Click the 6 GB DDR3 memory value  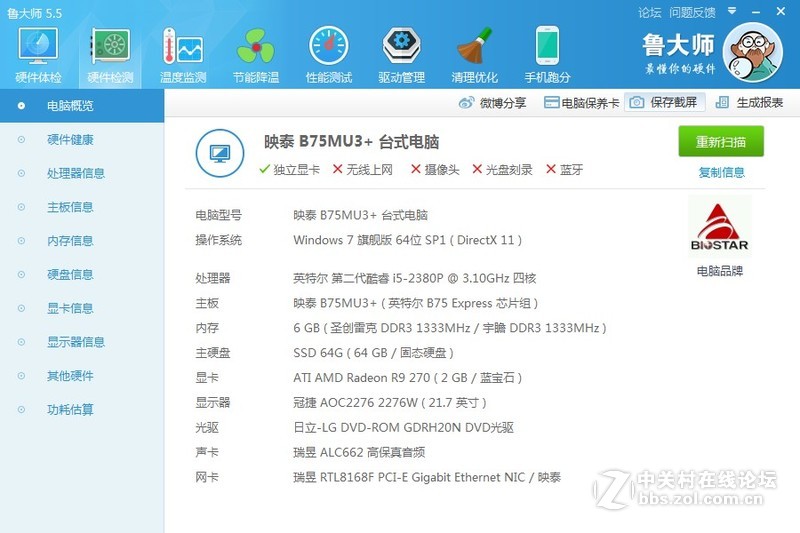(x=449, y=327)
